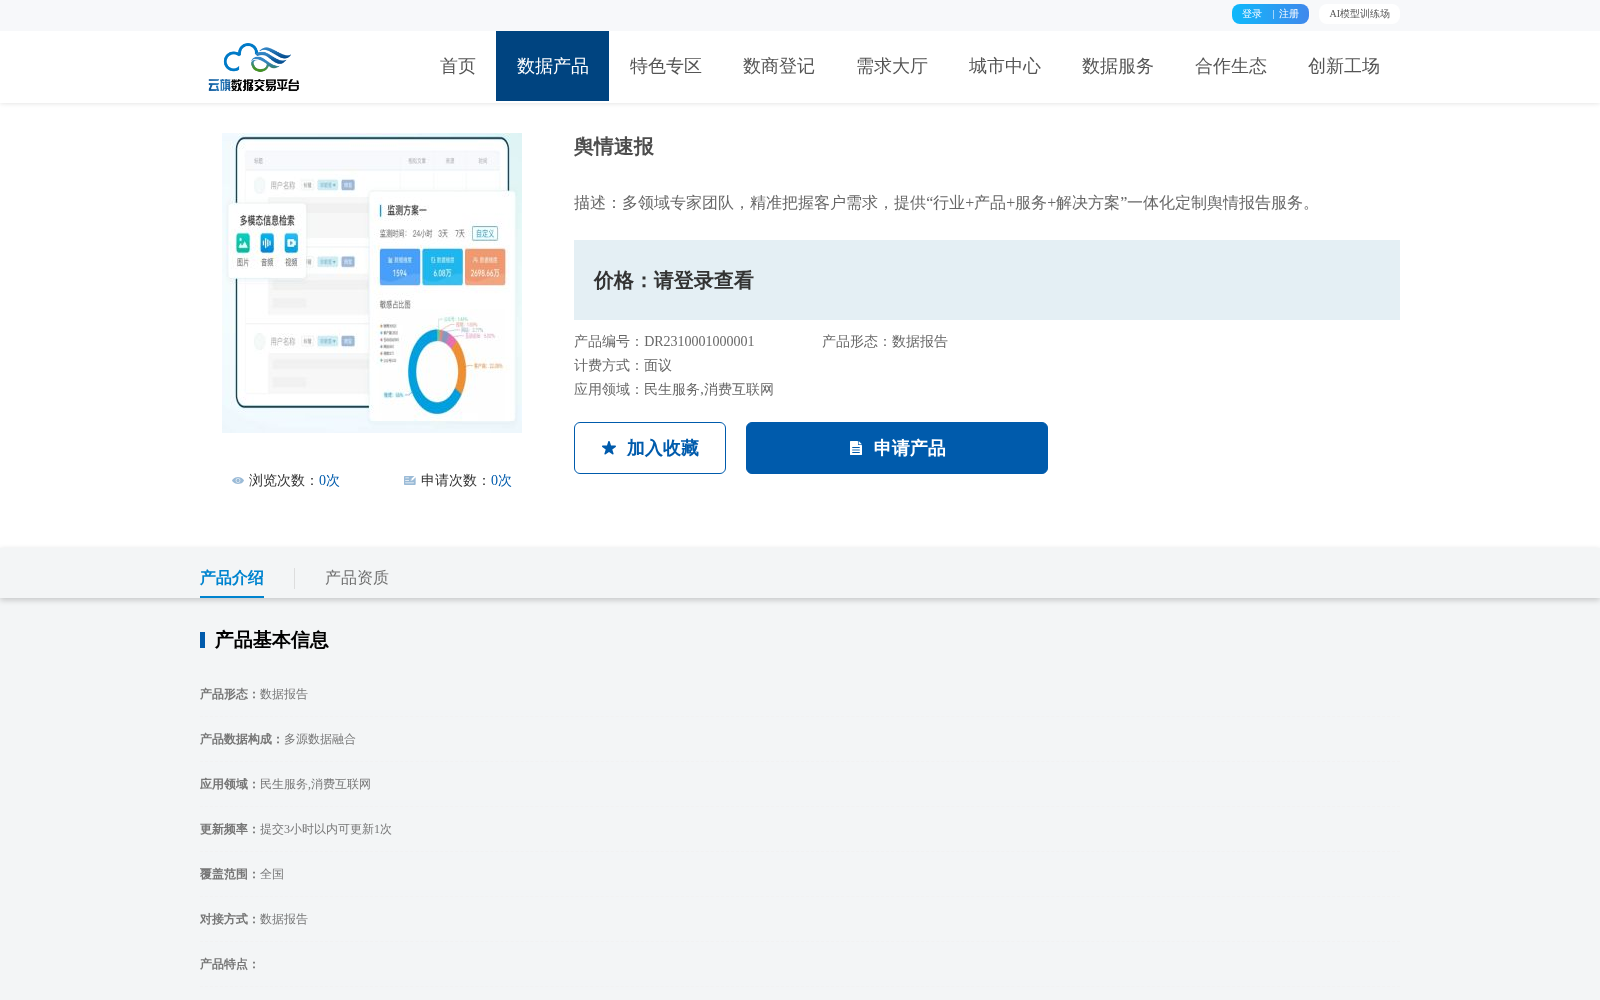
Task: Click the 加入收藏 button
Action: pos(650,448)
